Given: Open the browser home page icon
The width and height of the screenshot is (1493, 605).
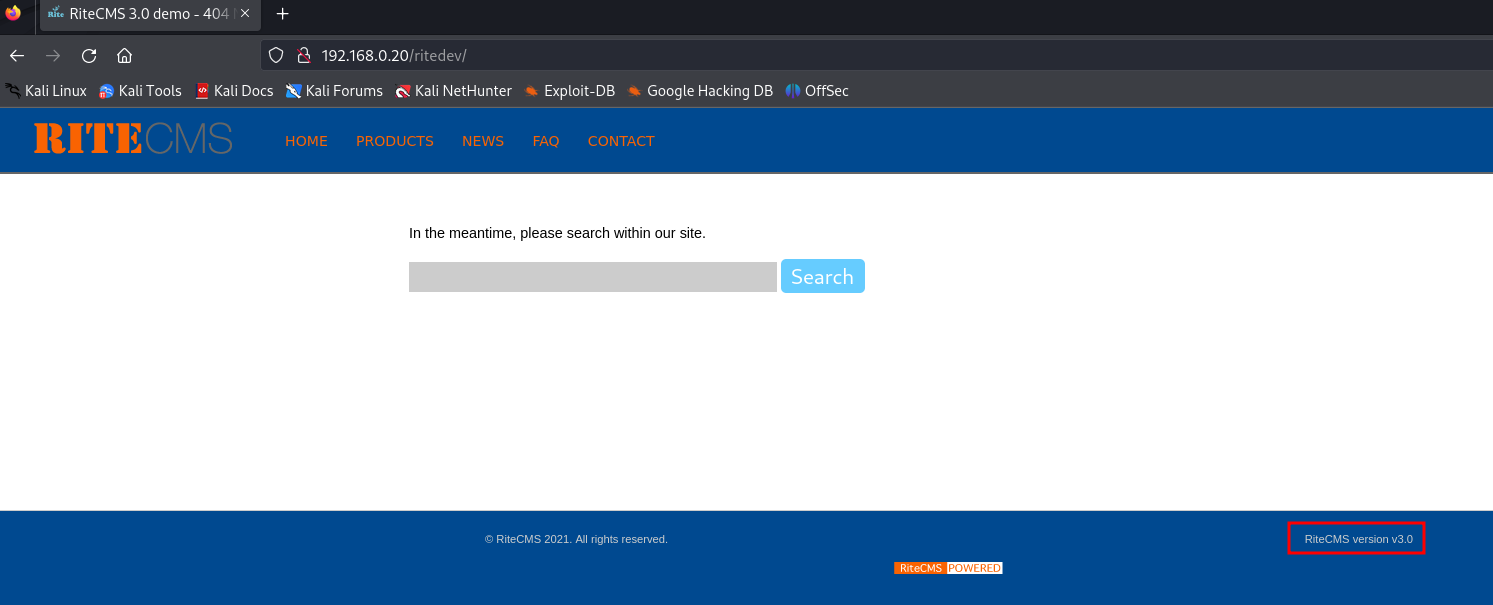Looking at the screenshot, I should pyautogui.click(x=125, y=56).
